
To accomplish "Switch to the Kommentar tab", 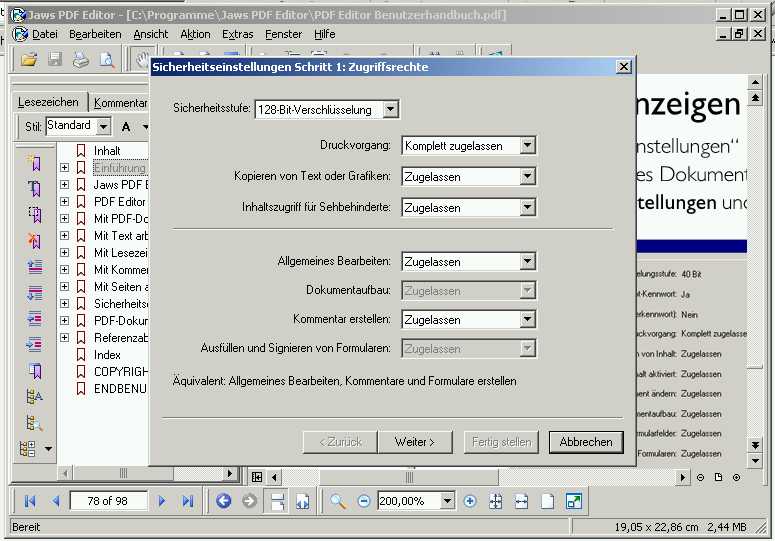I will 119,103.
